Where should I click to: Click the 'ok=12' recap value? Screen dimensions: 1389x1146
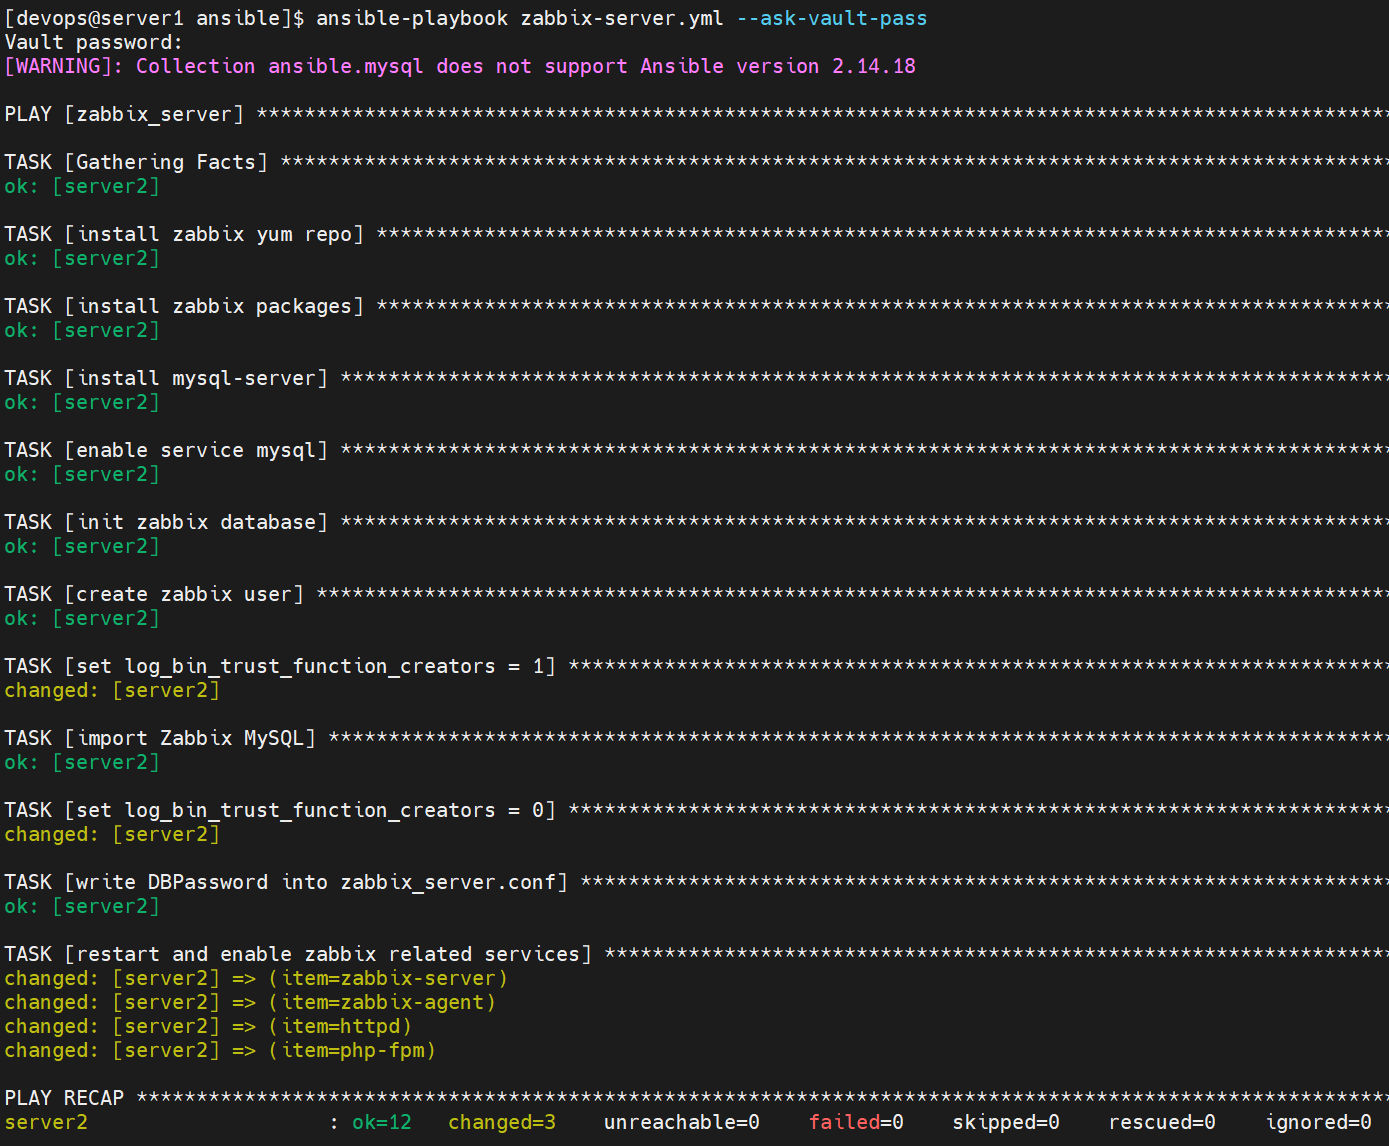(382, 1122)
